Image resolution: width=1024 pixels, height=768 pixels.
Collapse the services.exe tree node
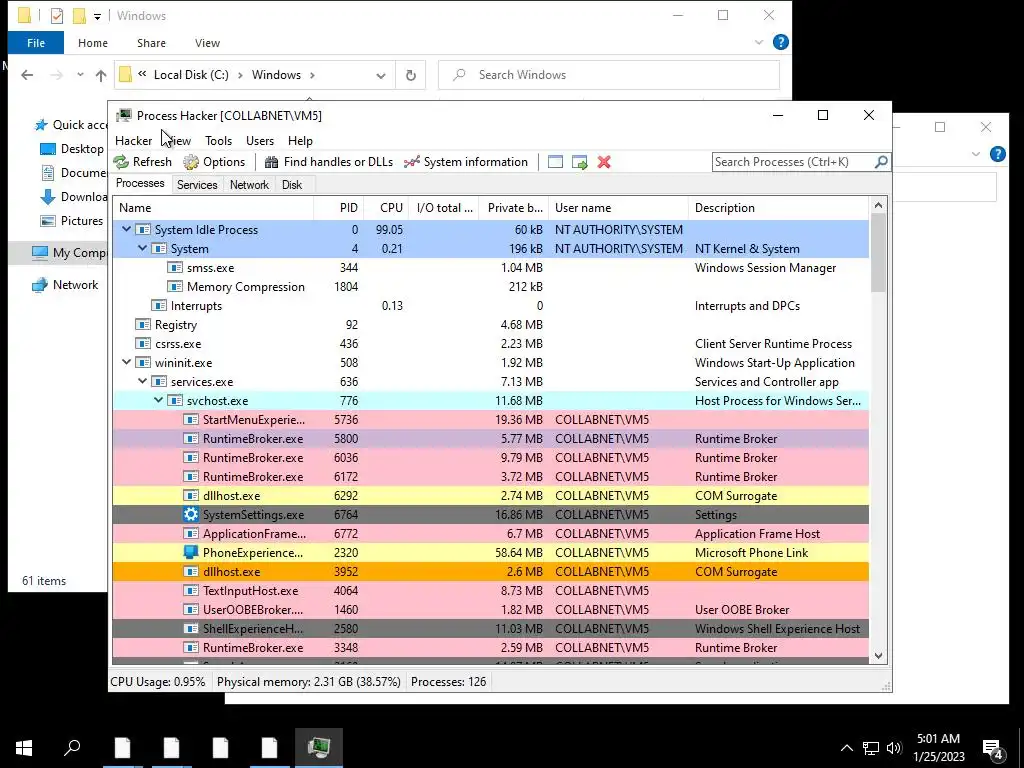coord(142,381)
